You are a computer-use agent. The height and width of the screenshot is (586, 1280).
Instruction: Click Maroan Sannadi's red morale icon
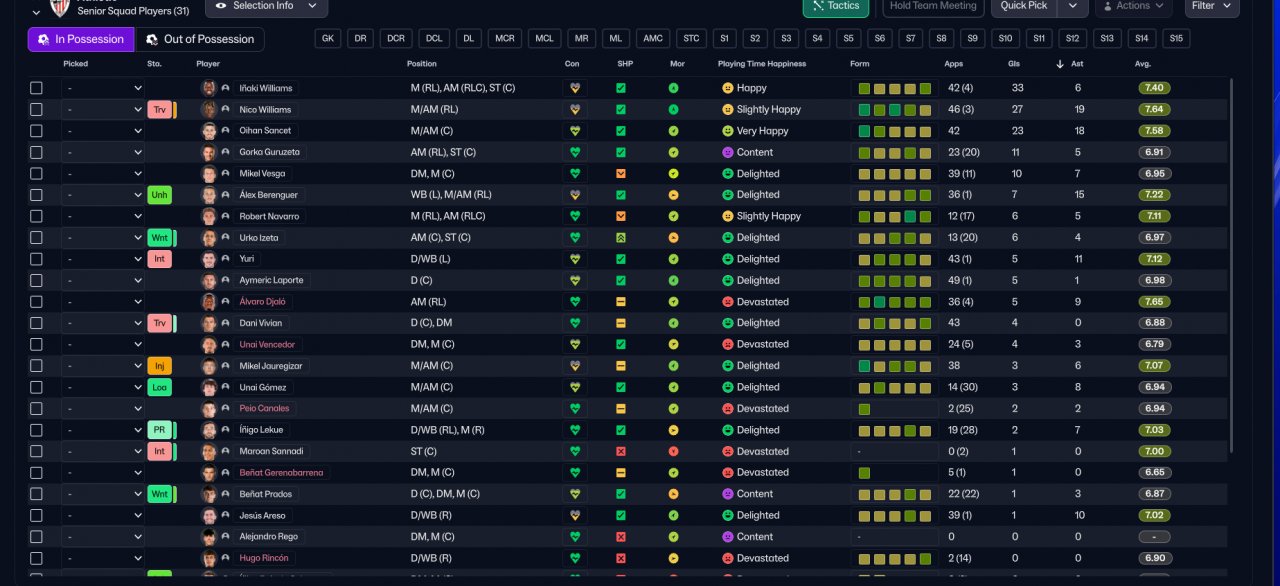tap(674, 451)
